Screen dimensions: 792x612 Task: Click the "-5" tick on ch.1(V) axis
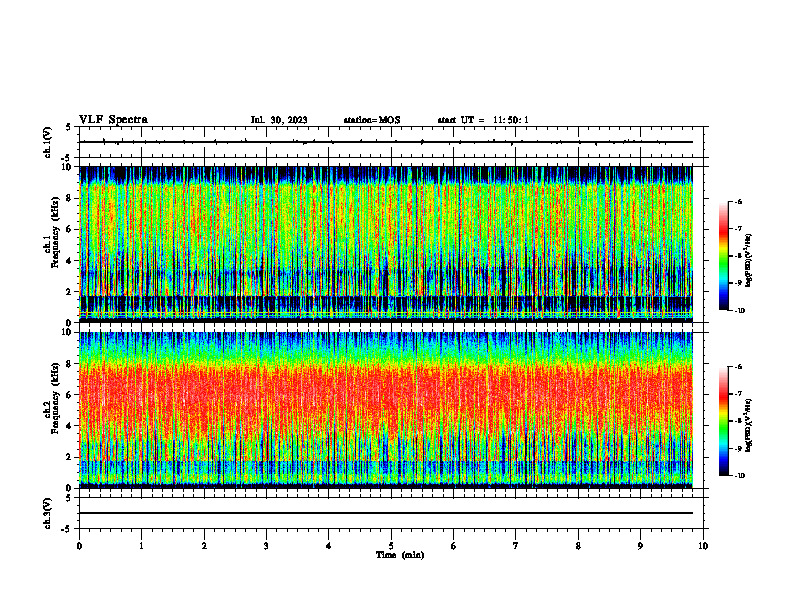68,158
